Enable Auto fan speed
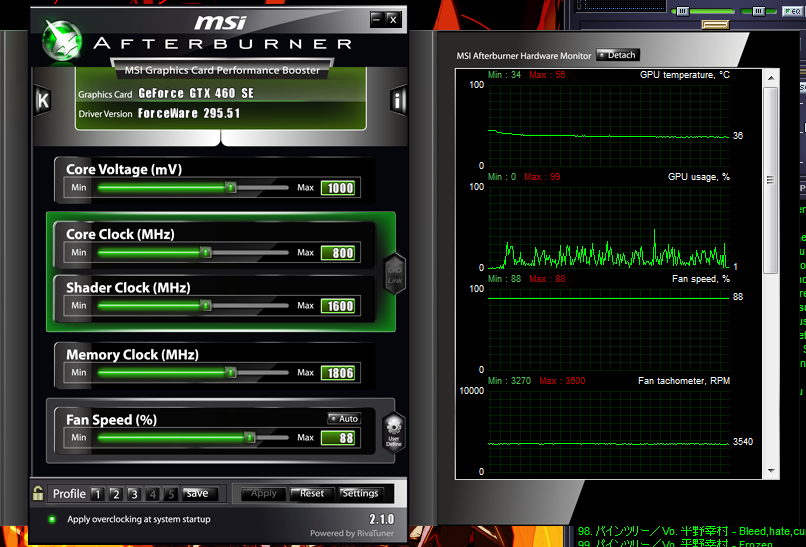The width and height of the screenshot is (806, 547). [344, 418]
